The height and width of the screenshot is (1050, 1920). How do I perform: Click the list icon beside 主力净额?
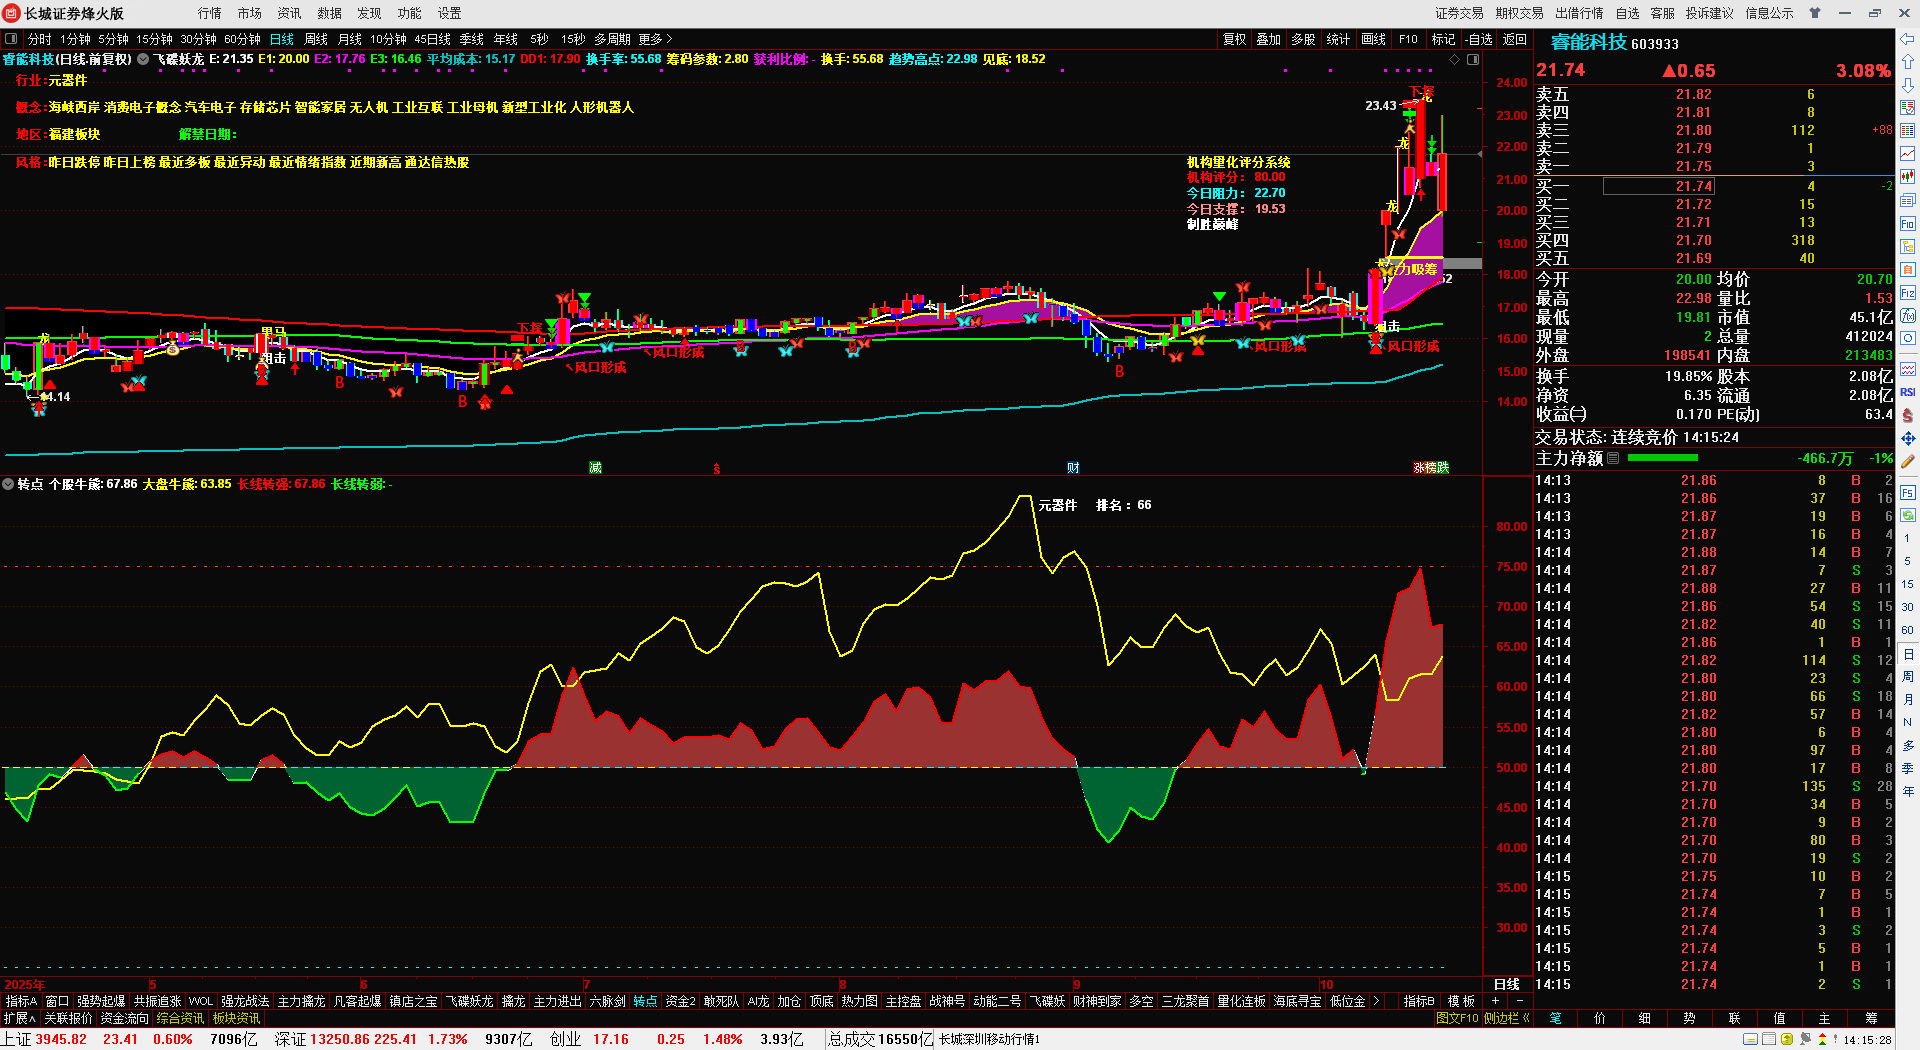pos(1613,458)
